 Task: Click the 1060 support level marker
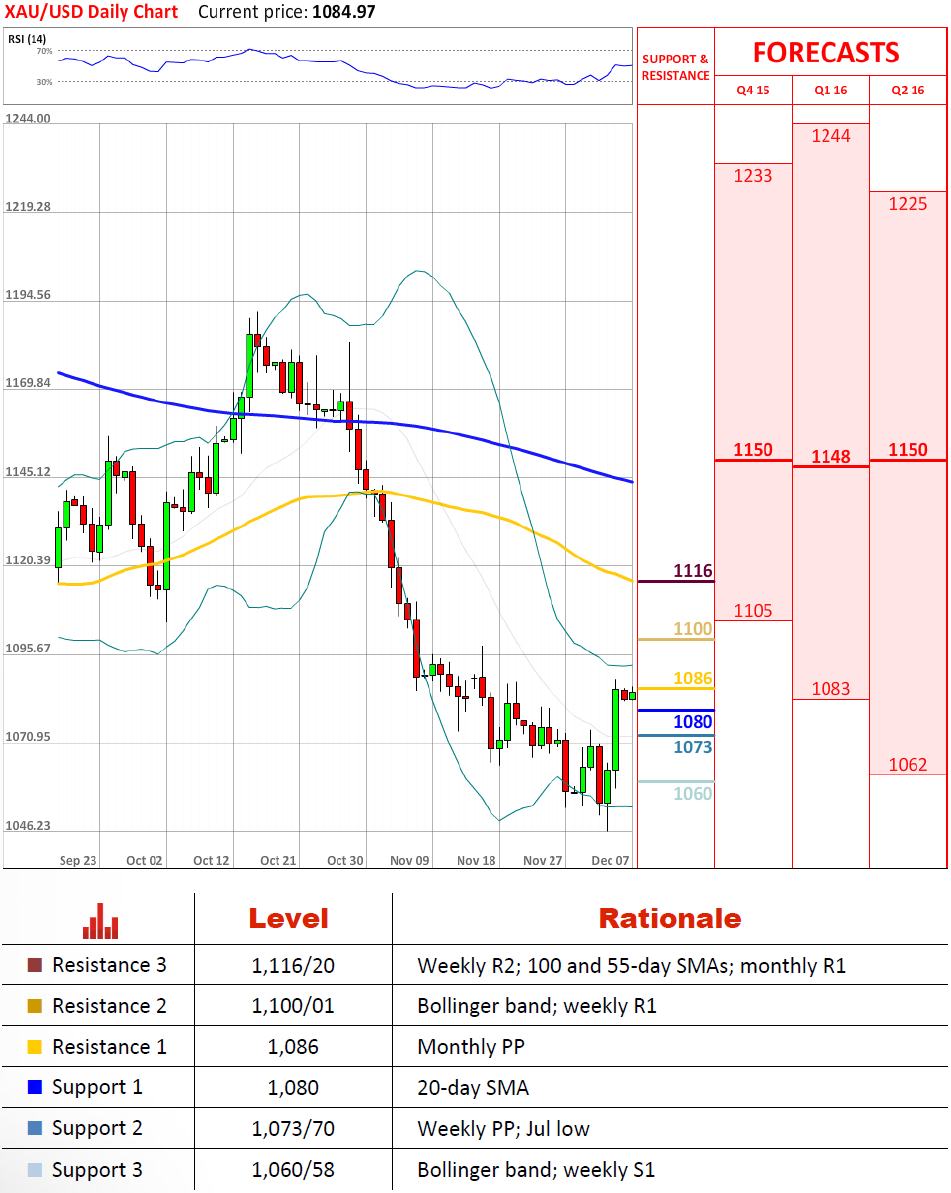[692, 794]
